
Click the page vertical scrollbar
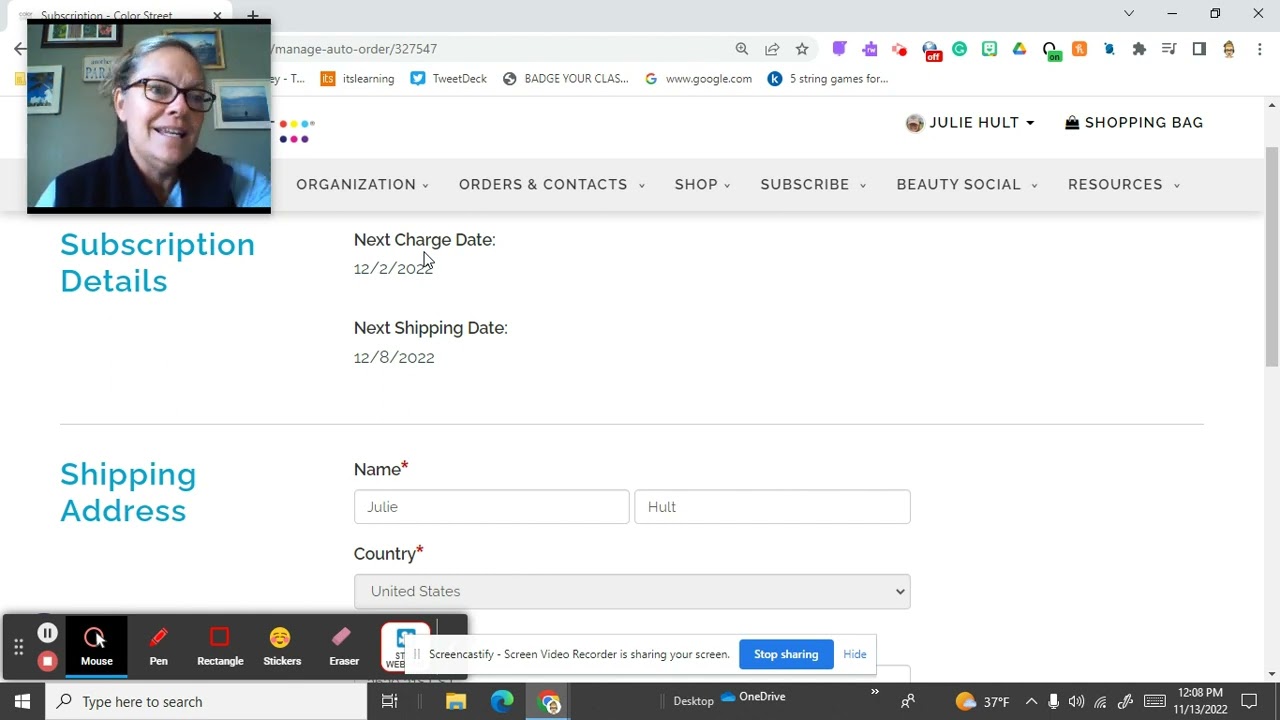click(1272, 257)
